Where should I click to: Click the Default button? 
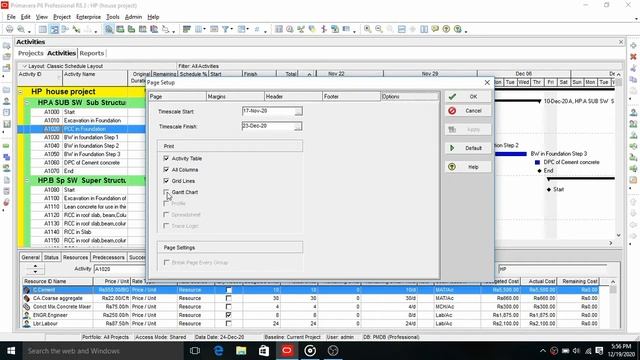coord(468,148)
